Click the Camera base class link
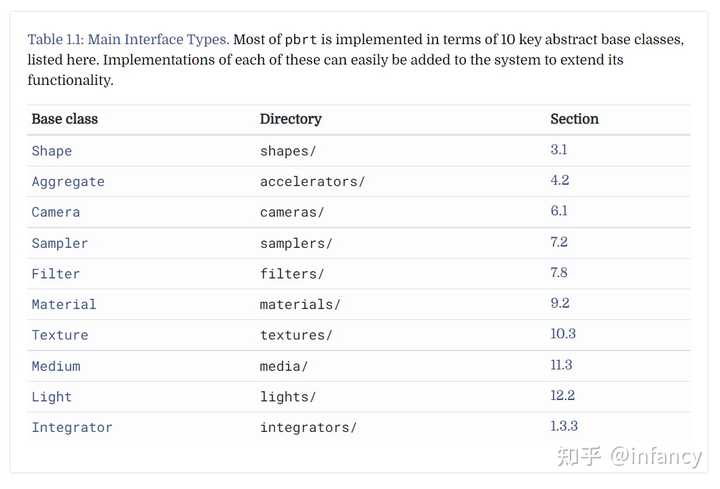 click(56, 212)
